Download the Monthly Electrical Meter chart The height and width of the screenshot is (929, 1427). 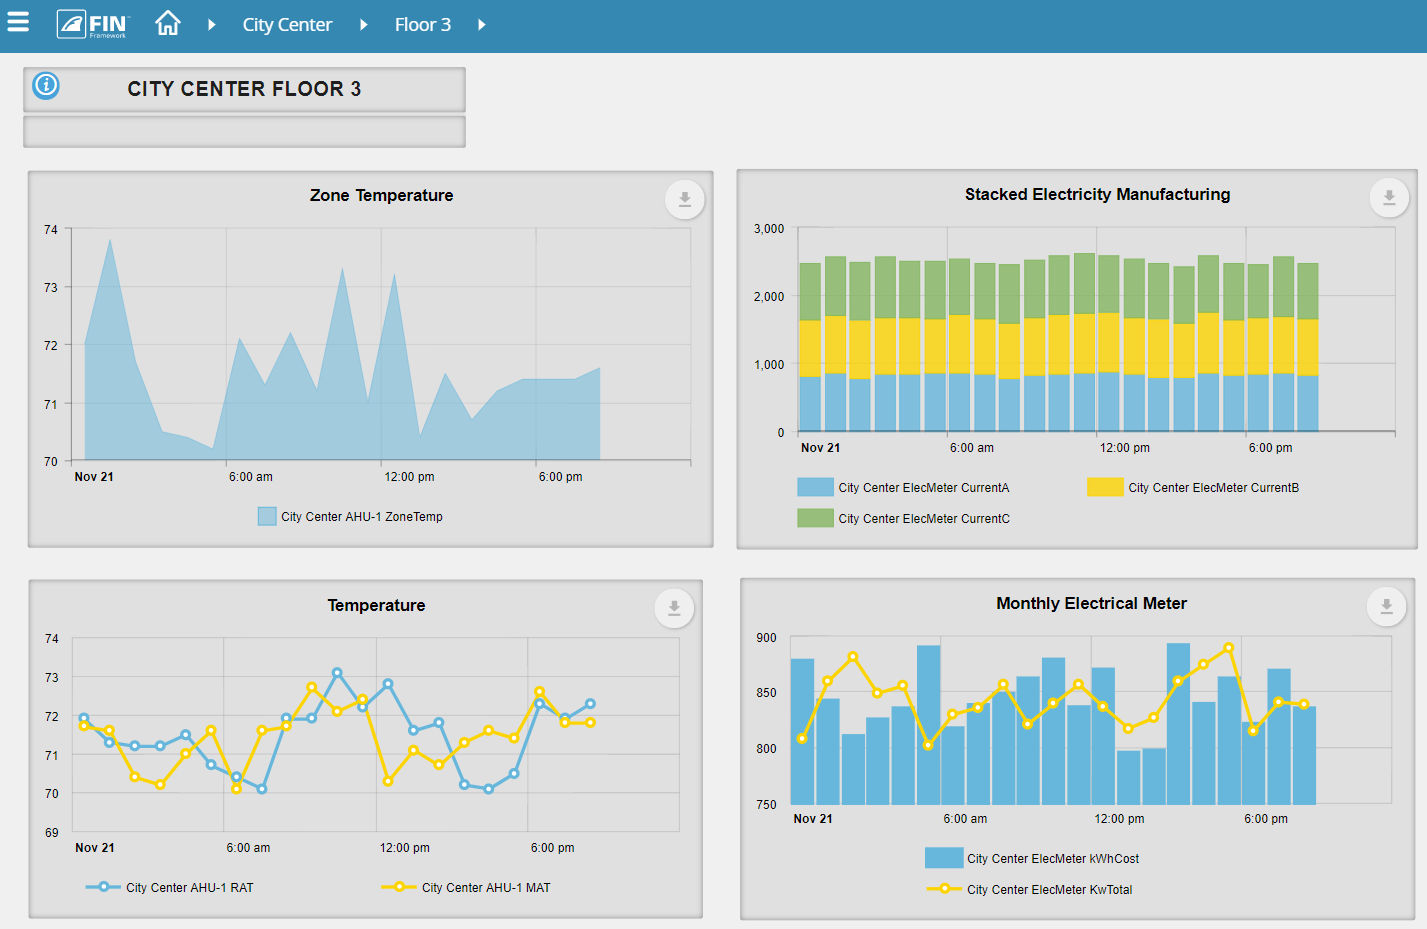click(1386, 606)
